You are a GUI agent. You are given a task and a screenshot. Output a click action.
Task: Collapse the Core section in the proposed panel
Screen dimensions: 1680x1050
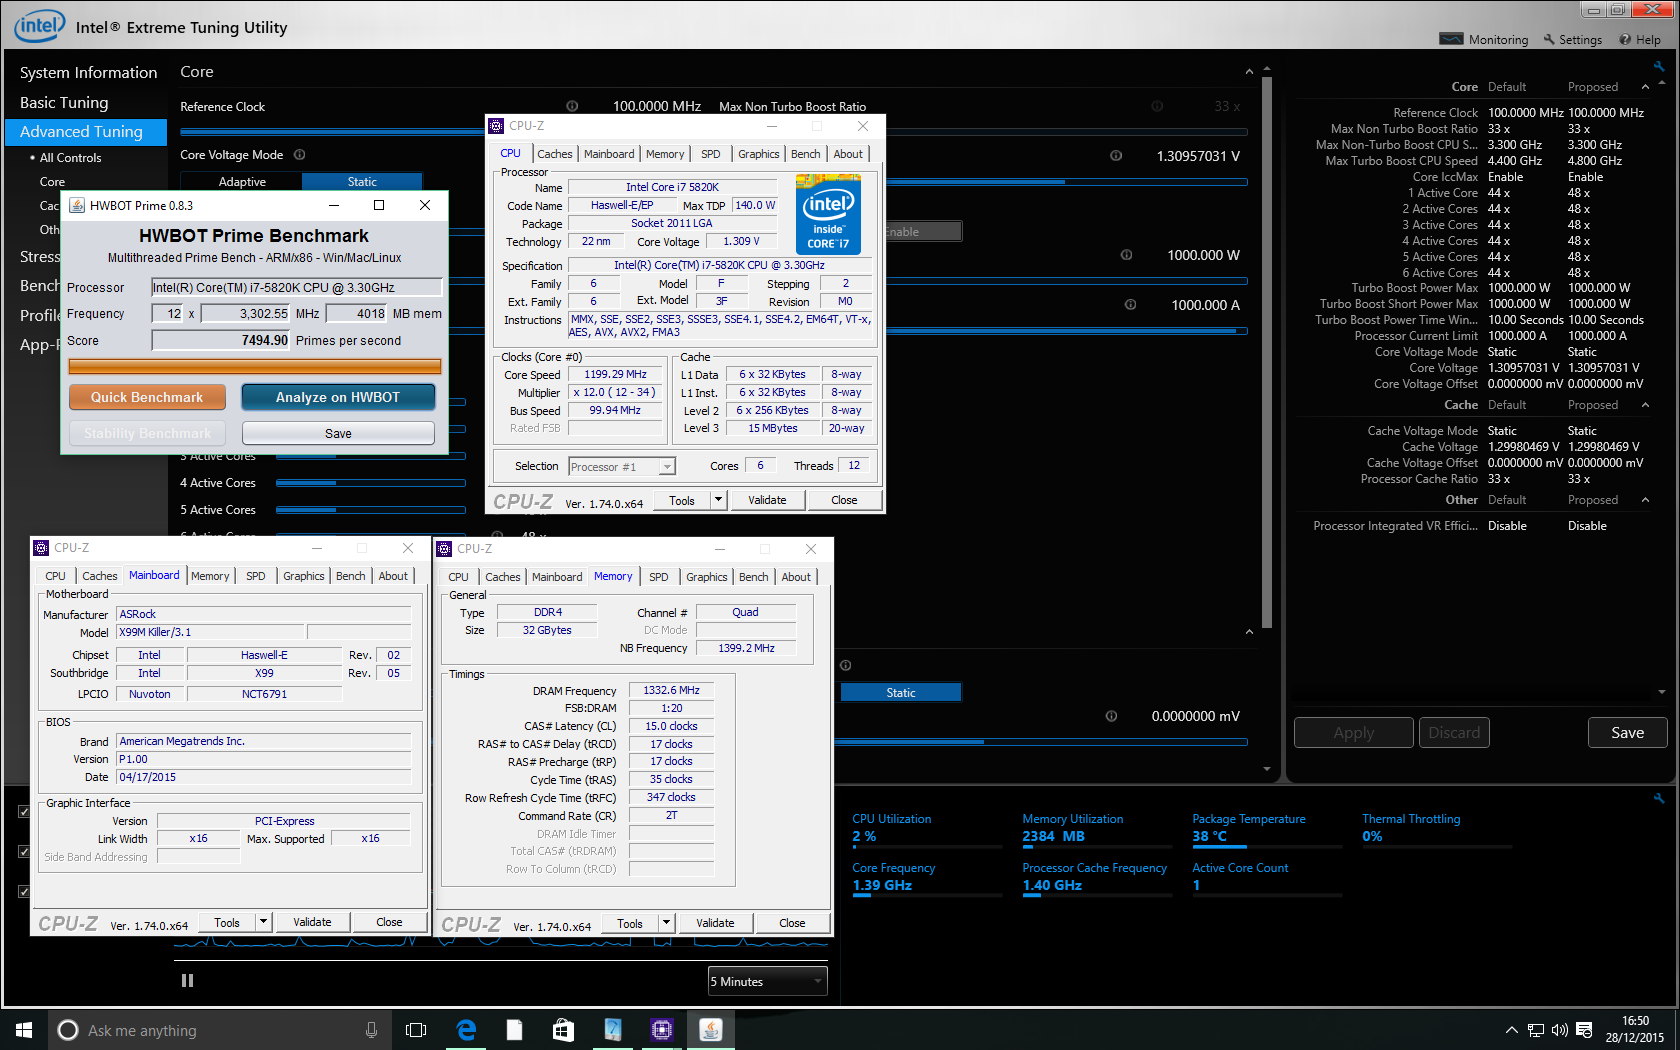coord(1645,87)
